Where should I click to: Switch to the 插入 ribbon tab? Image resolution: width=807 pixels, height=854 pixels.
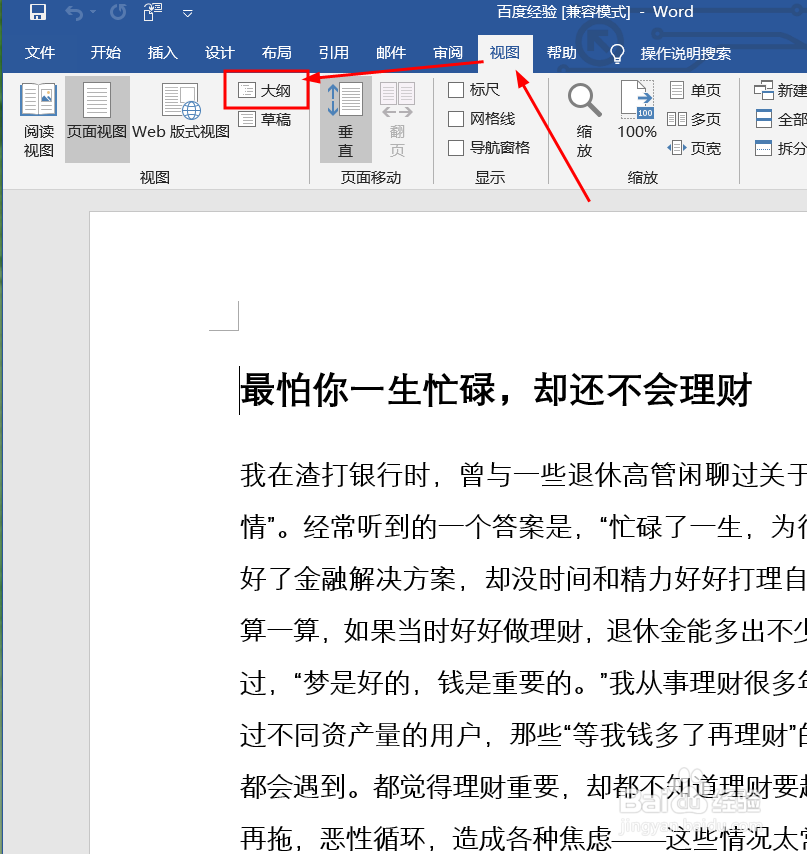point(162,53)
